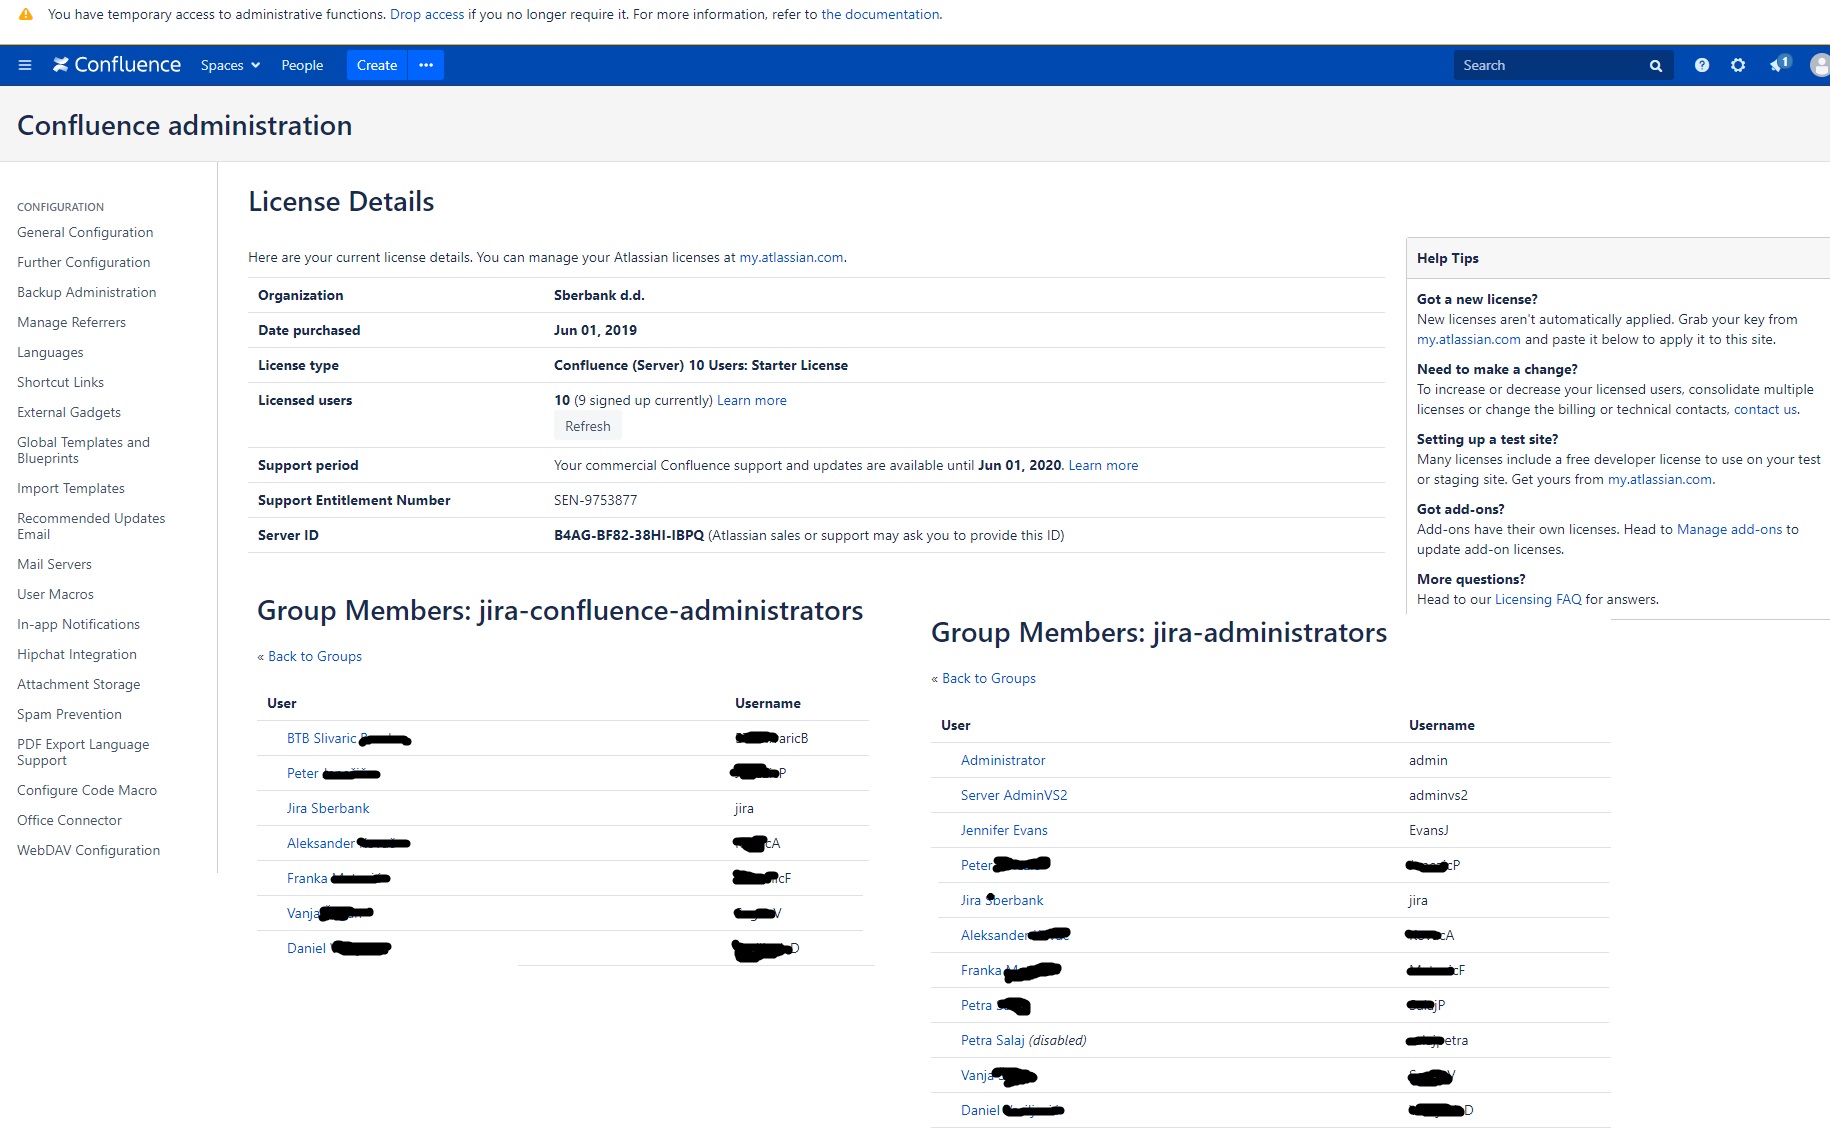
Task: Expand the Spaces dropdown
Action: 230,65
